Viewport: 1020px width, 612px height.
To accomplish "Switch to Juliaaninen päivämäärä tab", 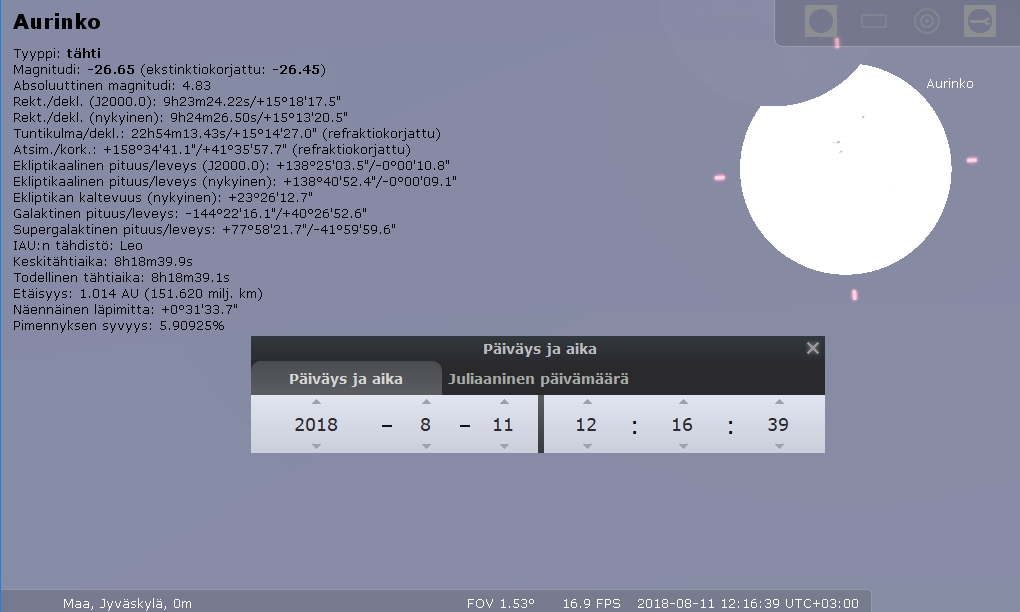I will 538,379.
